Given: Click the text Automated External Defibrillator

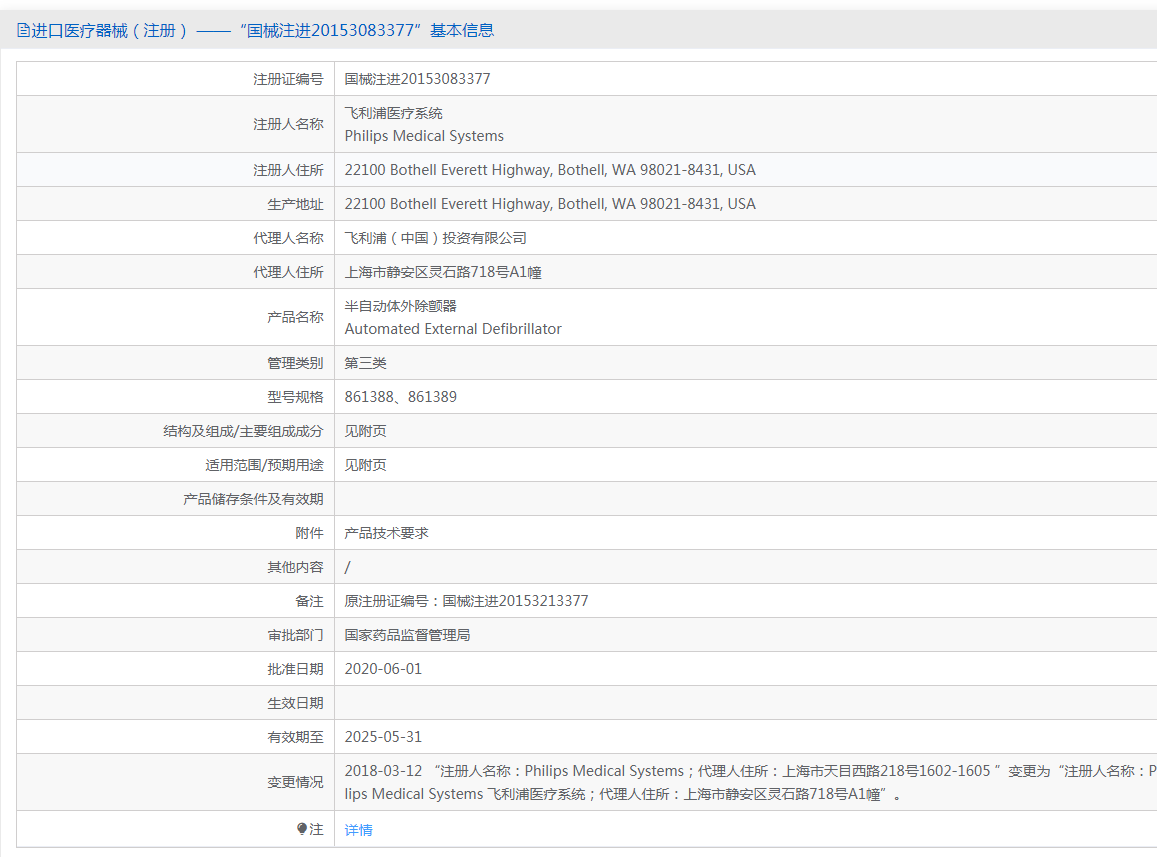Looking at the screenshot, I should coord(453,329).
